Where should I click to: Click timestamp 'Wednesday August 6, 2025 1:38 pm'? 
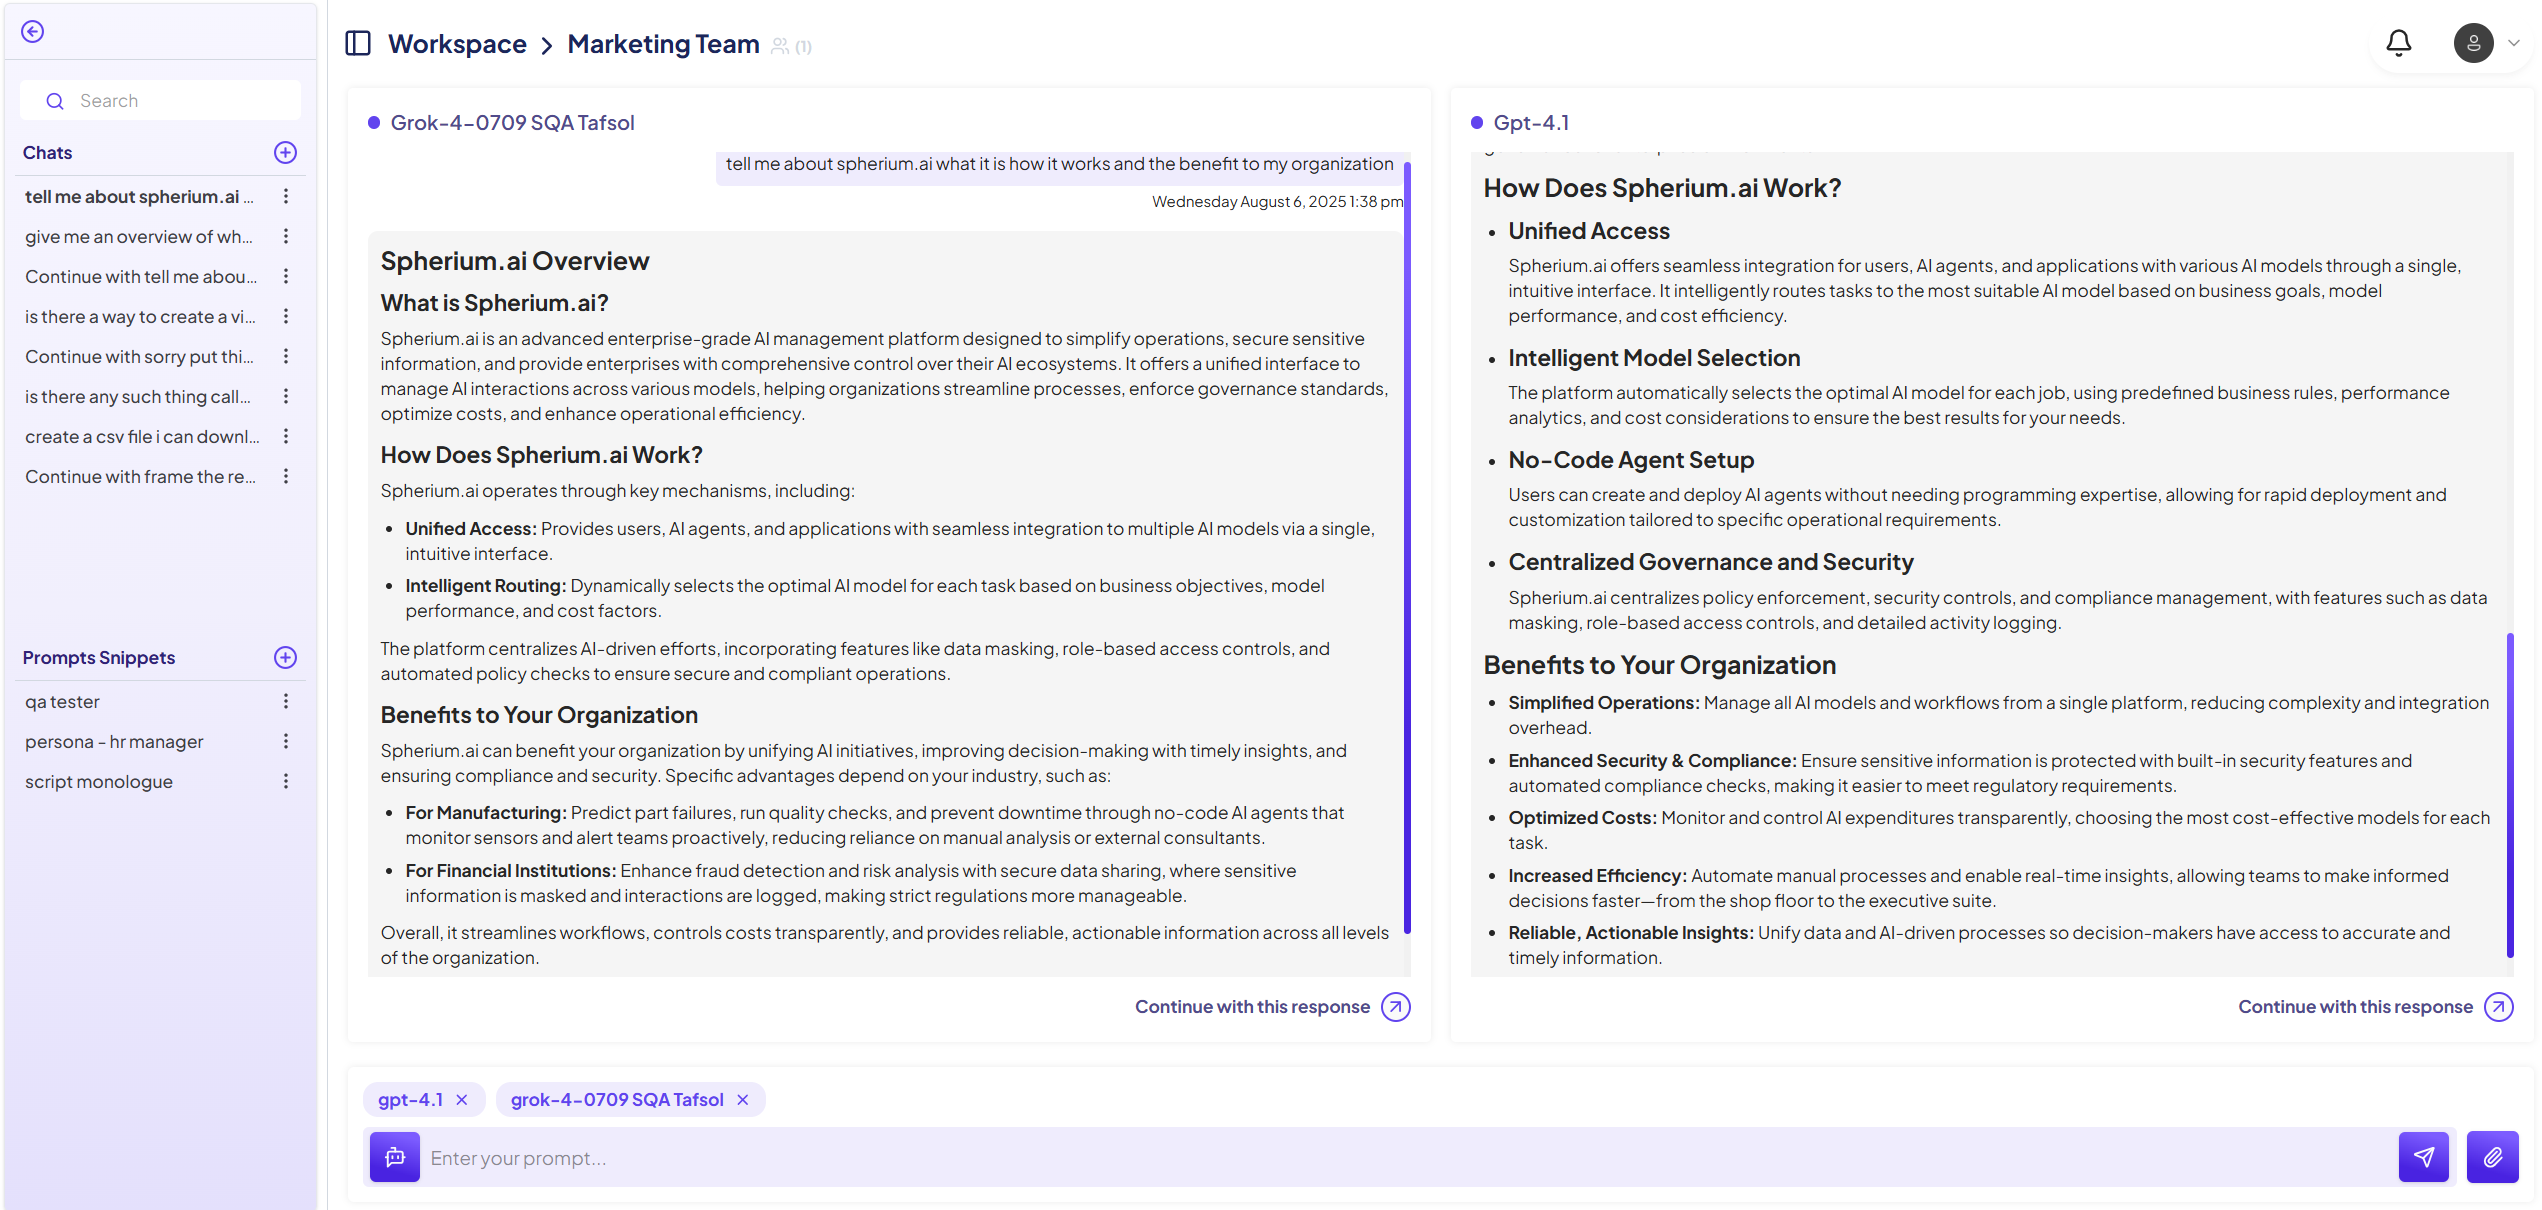click(x=1277, y=202)
